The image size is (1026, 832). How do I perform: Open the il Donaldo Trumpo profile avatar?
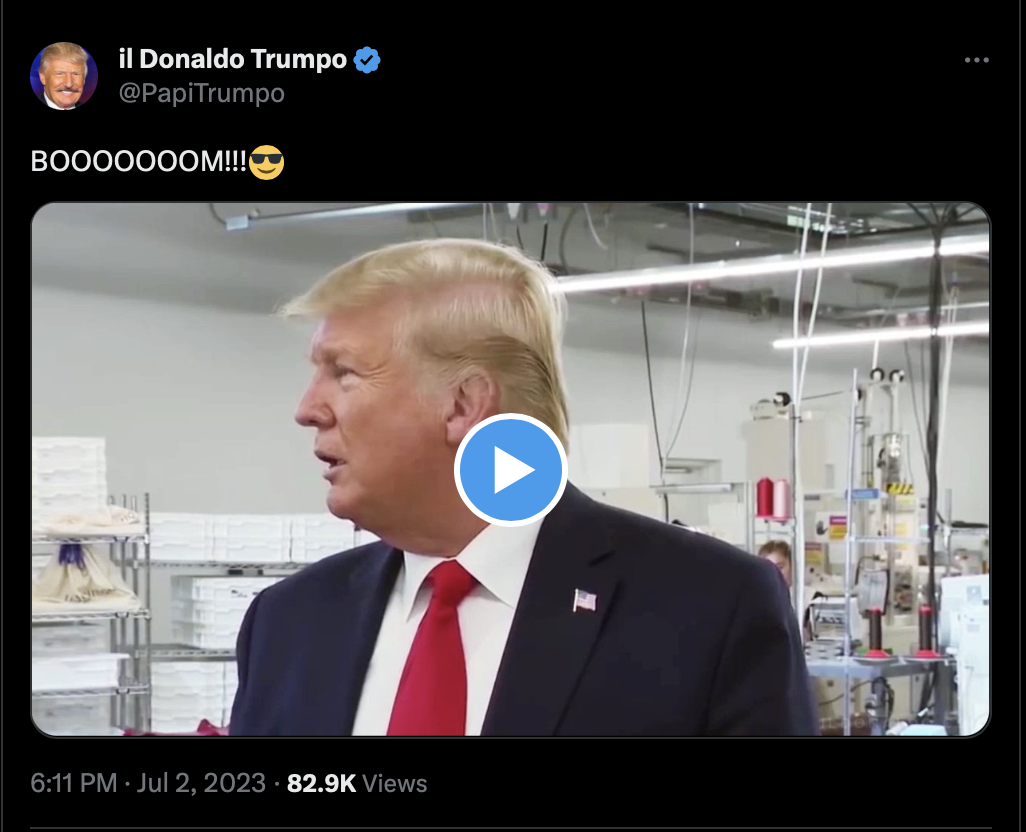(64, 76)
